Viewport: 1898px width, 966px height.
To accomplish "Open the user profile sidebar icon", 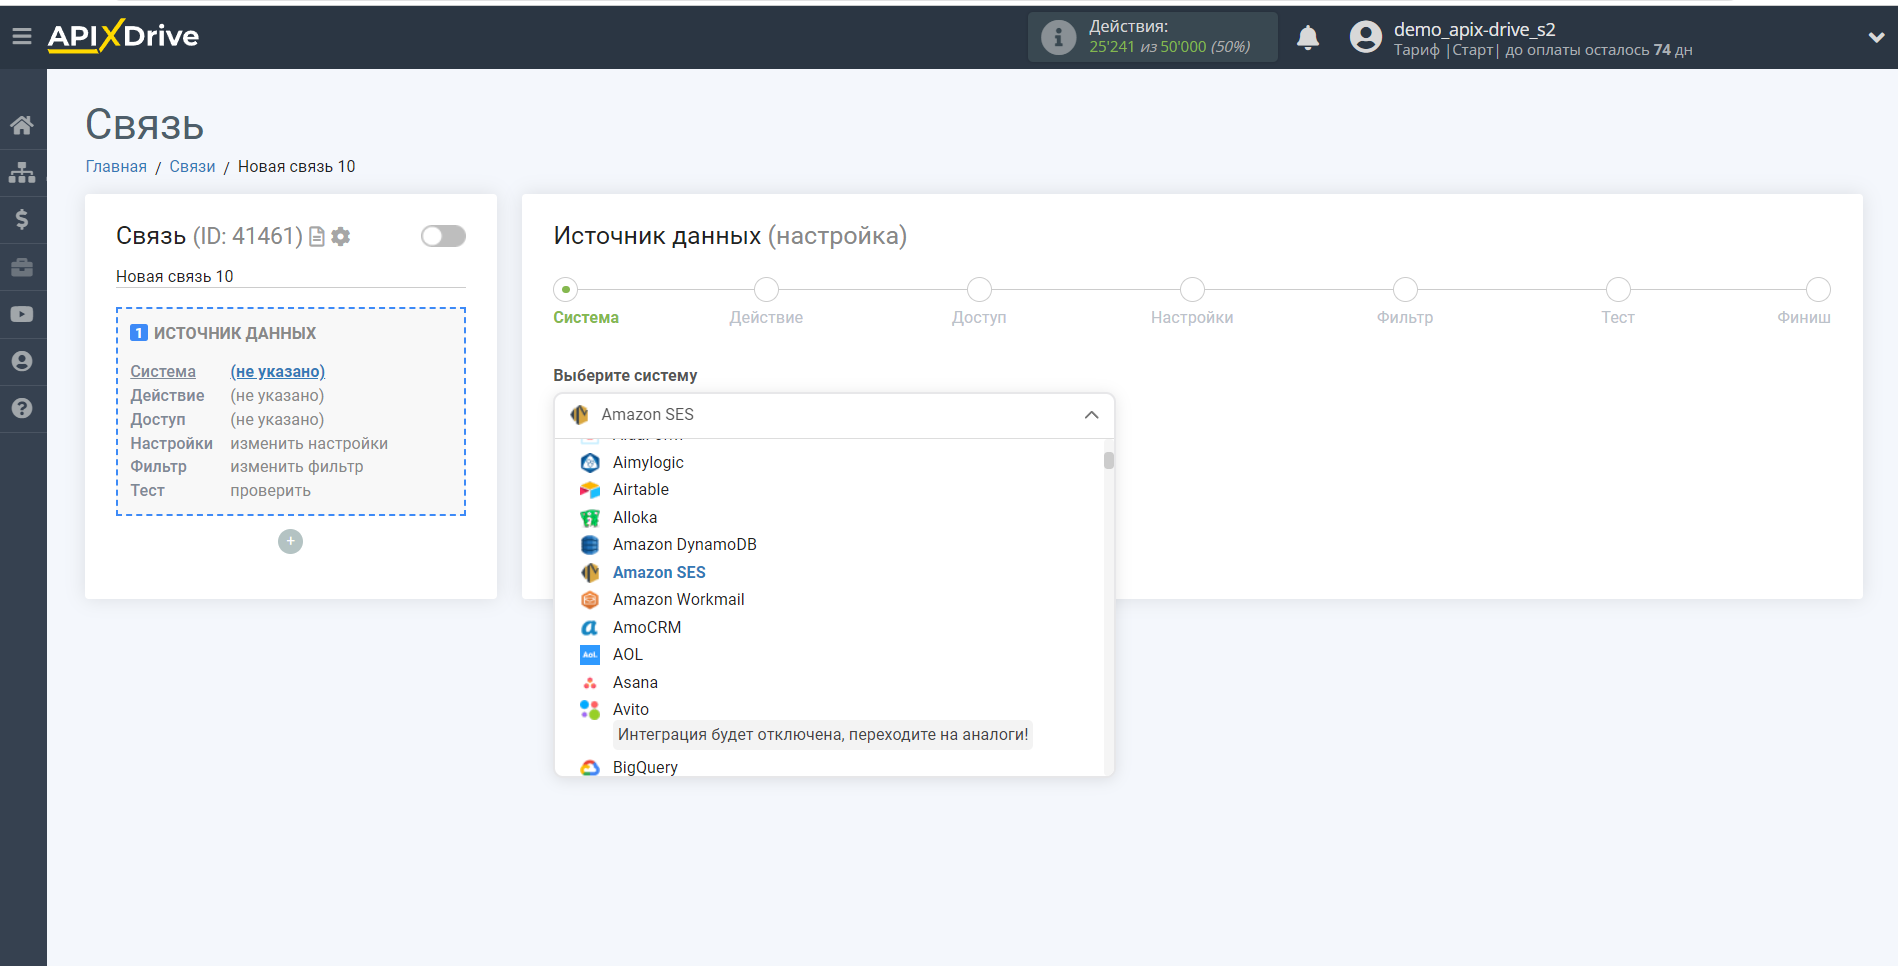I will pyautogui.click(x=22, y=361).
